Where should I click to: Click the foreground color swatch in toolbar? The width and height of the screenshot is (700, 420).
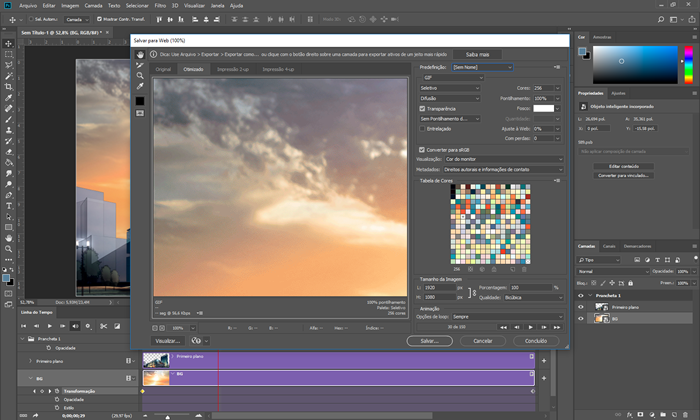coord(6,278)
